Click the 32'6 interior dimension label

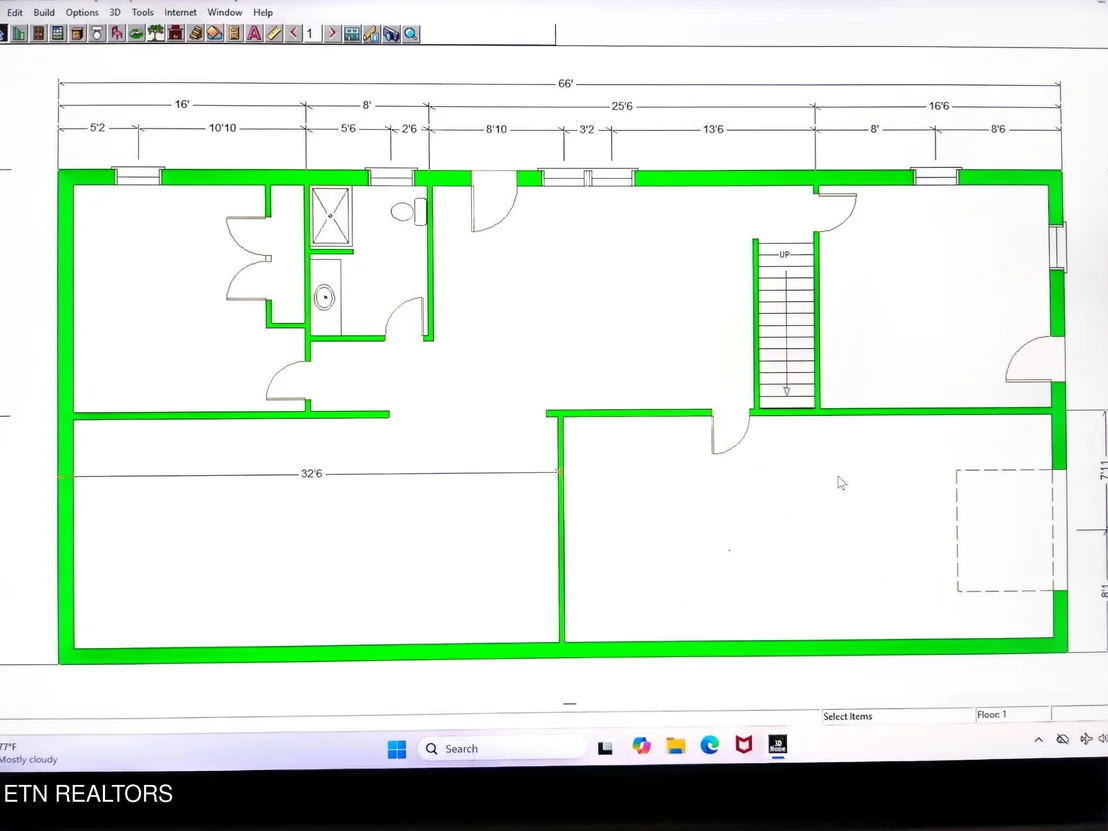tap(312, 473)
